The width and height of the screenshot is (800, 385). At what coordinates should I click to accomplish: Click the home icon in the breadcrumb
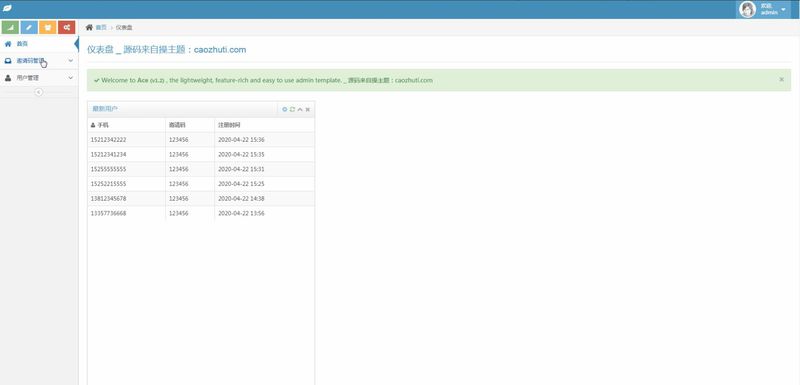tap(89, 27)
